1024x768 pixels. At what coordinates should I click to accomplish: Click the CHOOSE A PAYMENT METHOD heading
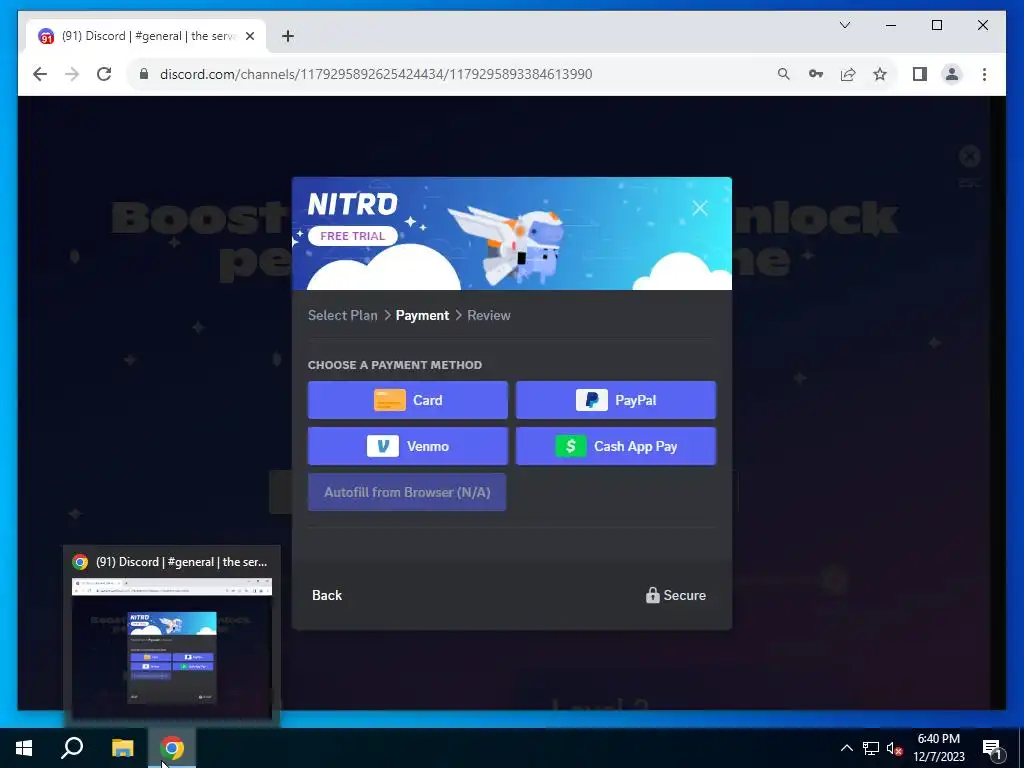click(394, 365)
